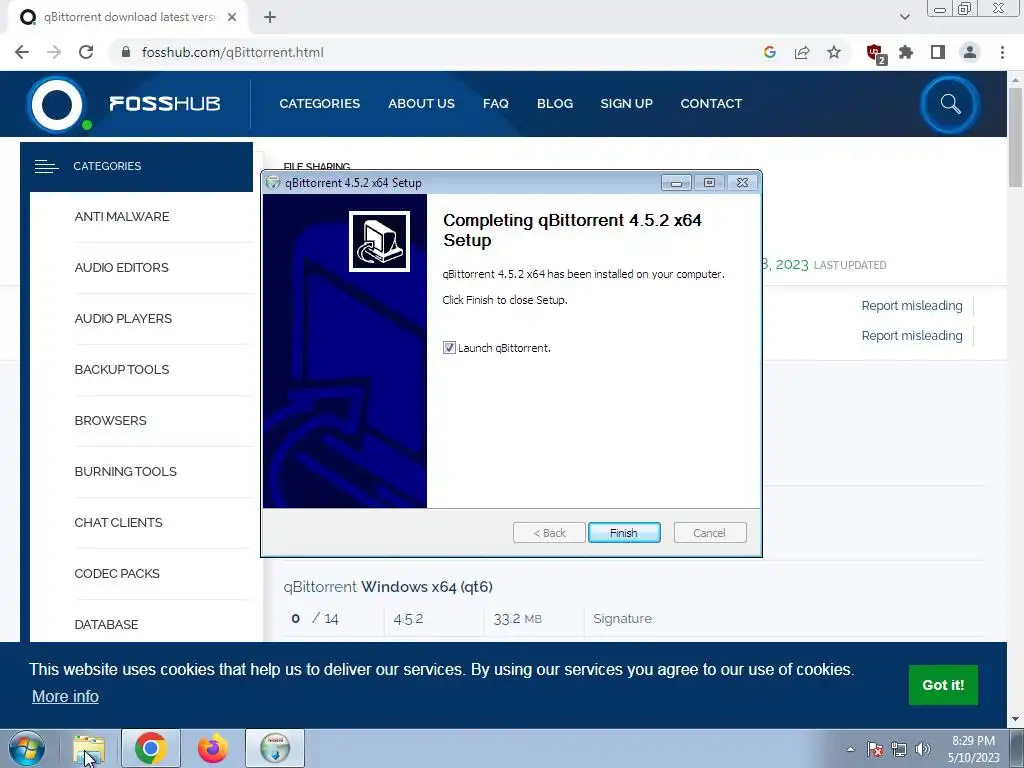Show hidden tray icons arrow
1024x768 pixels.
point(850,749)
